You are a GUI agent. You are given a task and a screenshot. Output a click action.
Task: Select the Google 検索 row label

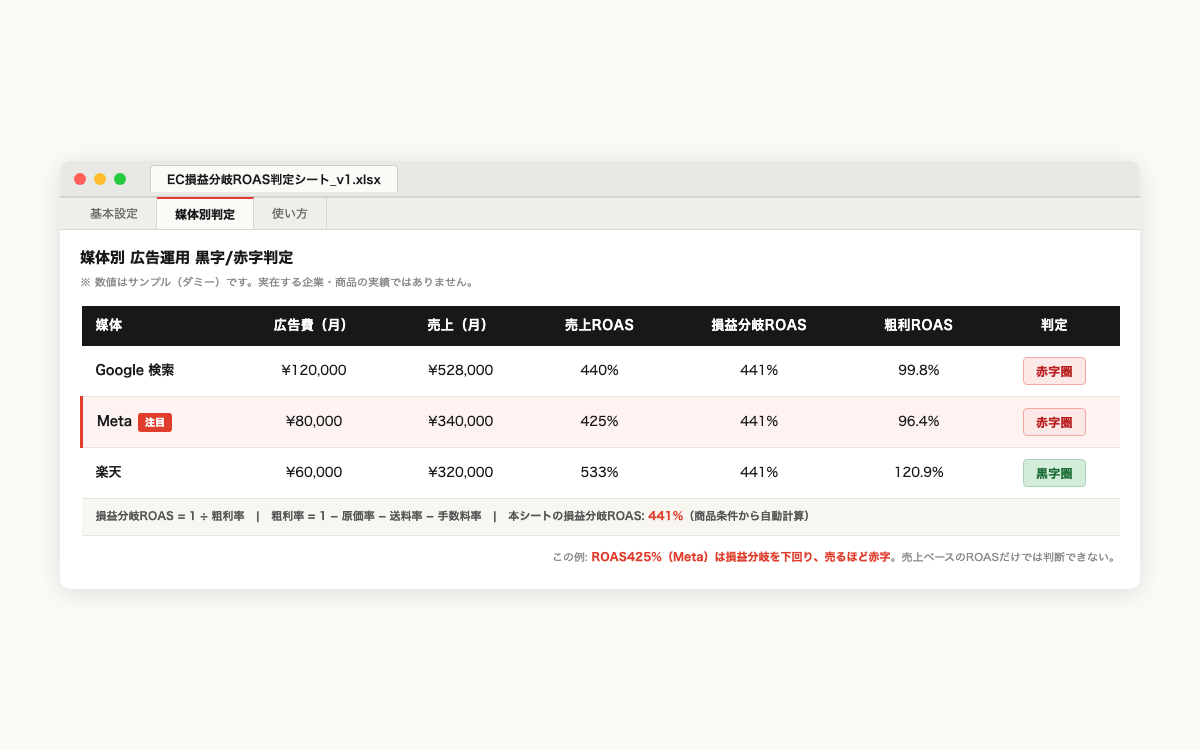(x=135, y=370)
